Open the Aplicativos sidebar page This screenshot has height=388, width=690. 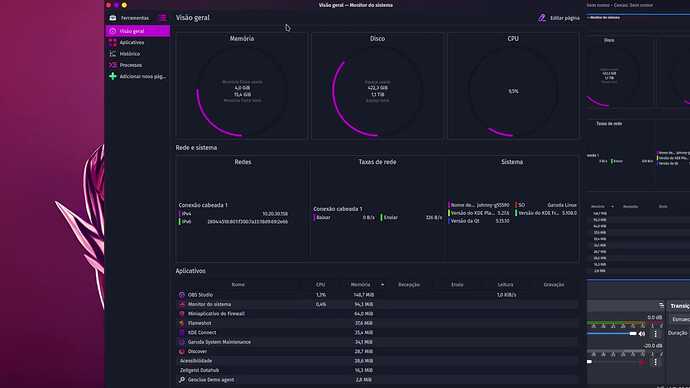tap(138, 43)
